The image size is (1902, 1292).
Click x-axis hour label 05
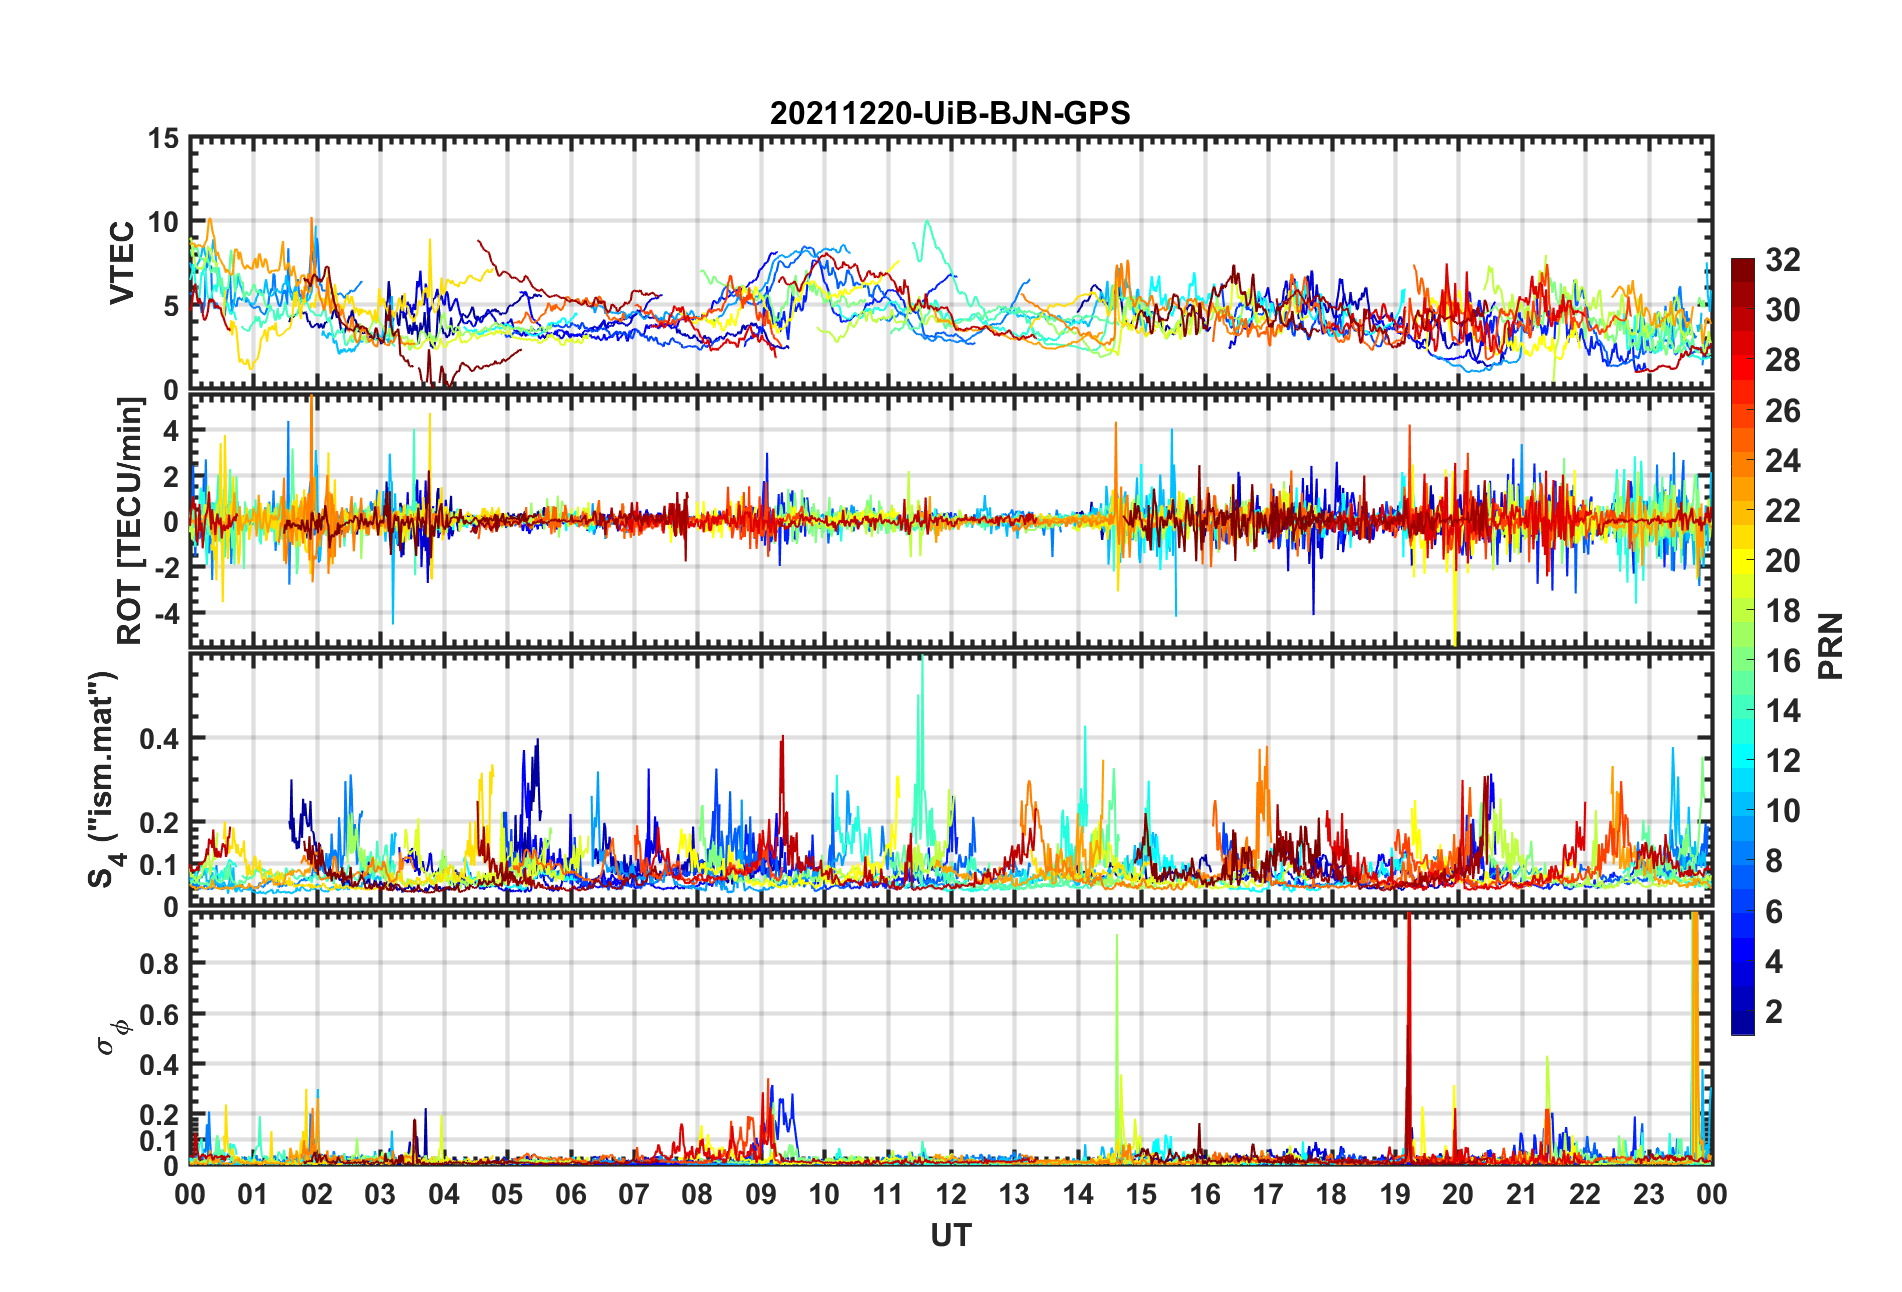tap(507, 1194)
